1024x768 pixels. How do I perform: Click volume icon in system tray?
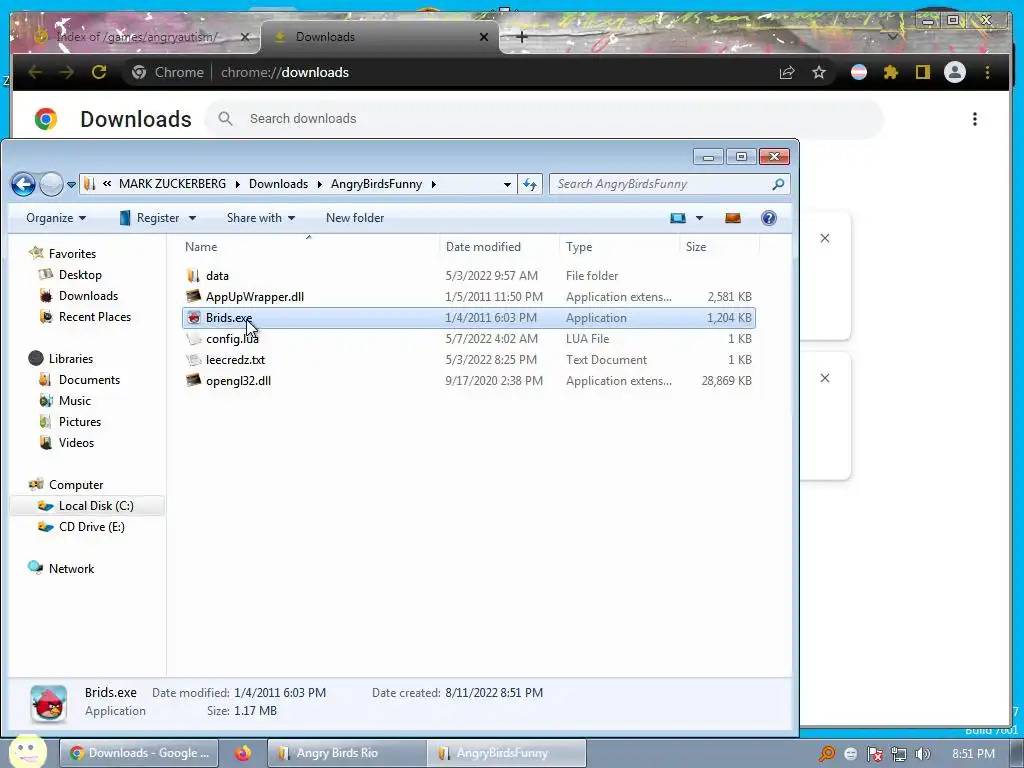(923, 754)
